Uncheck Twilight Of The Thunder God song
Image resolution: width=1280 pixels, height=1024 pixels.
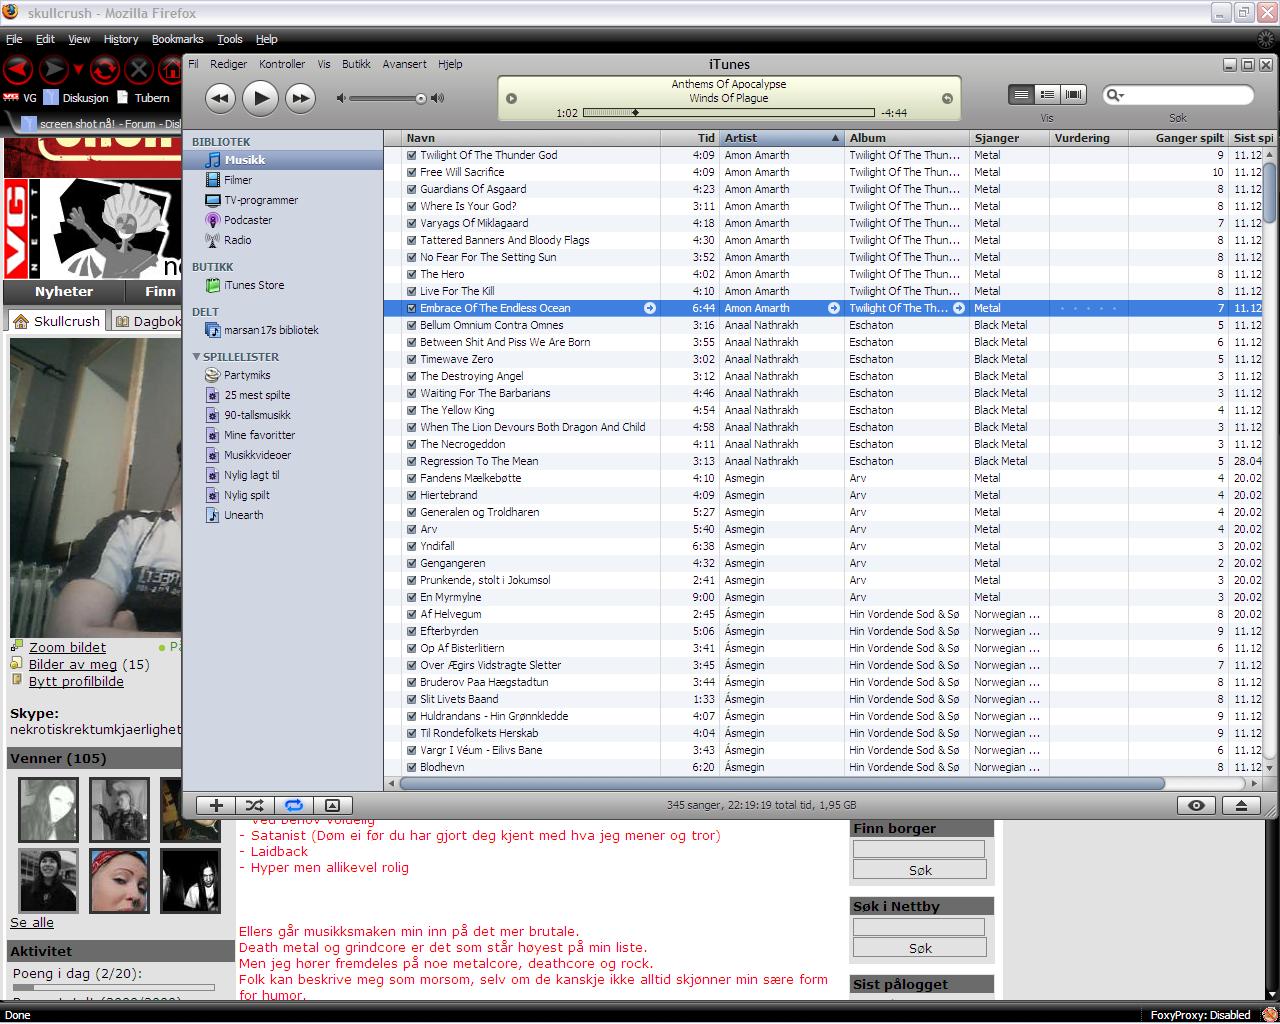click(x=411, y=155)
